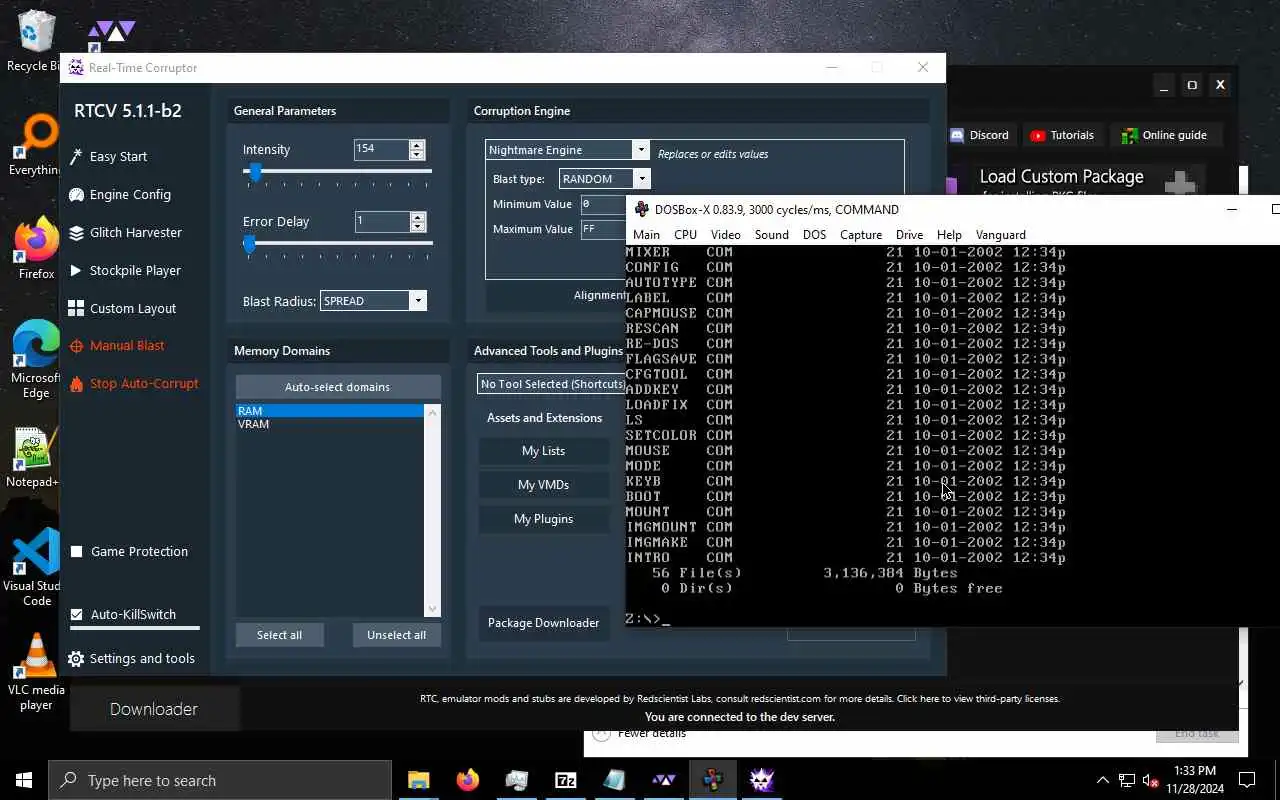Screen dimensions: 1280x800
Task: Open Stockpile Player
Action: click(125, 270)
